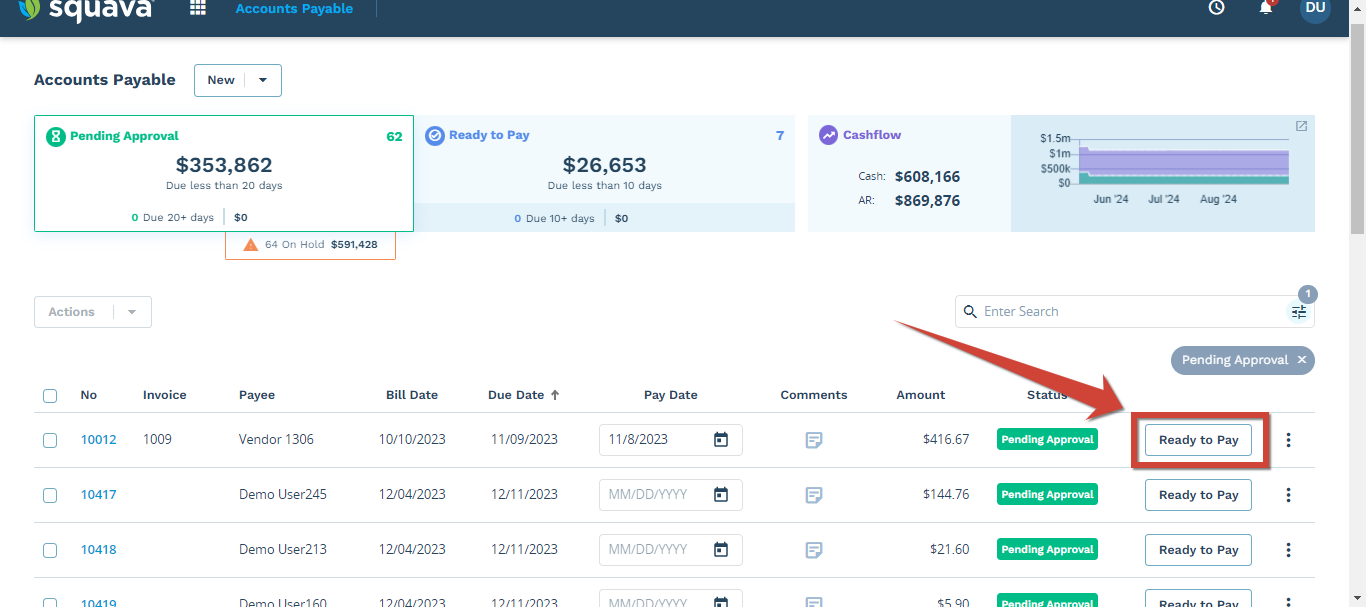Mark bill 10418 Ready to Pay
The height and width of the screenshot is (607, 1366).
[1198, 550]
